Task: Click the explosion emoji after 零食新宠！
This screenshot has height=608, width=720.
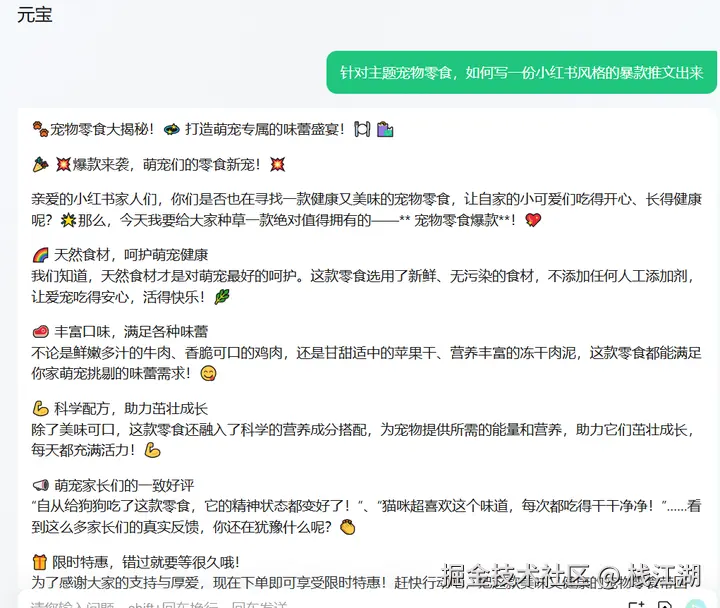Action: click(x=277, y=164)
